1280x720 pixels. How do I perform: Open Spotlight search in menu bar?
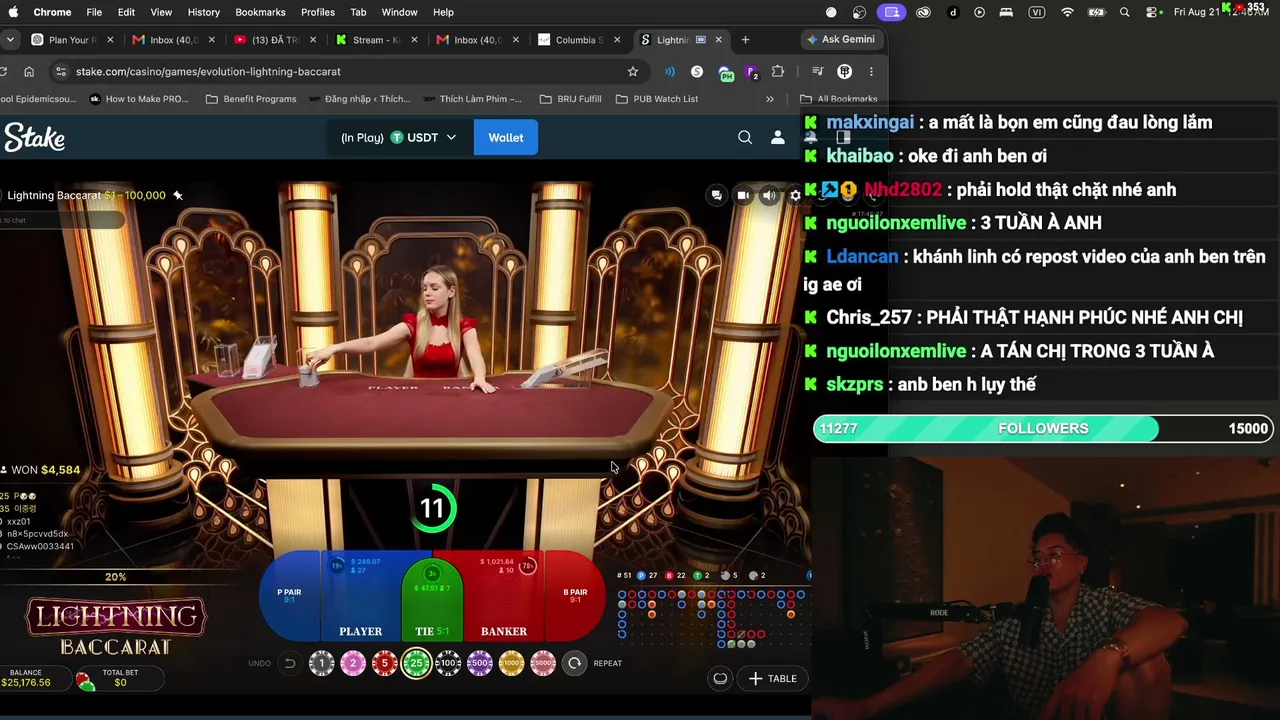(1125, 12)
